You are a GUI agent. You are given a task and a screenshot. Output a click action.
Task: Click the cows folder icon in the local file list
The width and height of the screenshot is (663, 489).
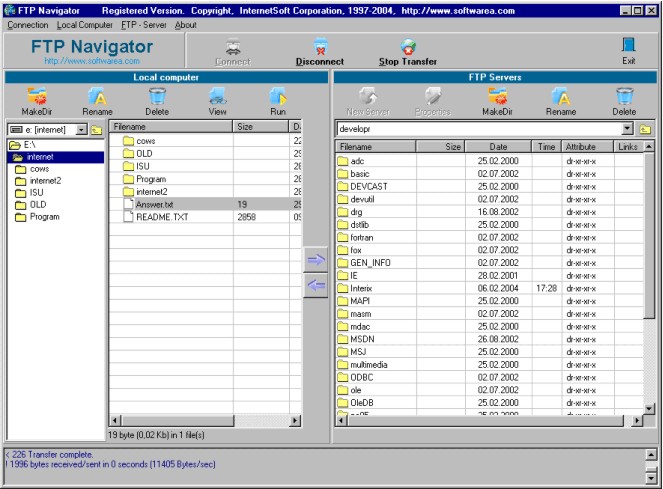129,141
